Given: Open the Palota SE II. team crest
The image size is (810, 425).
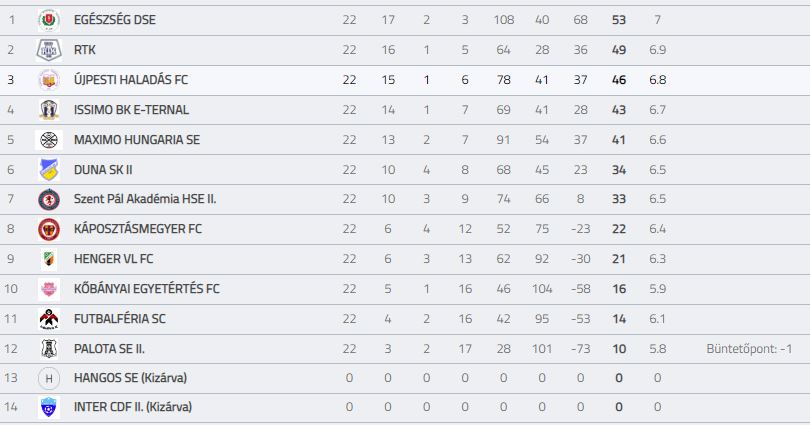Looking at the screenshot, I should pos(49,349).
